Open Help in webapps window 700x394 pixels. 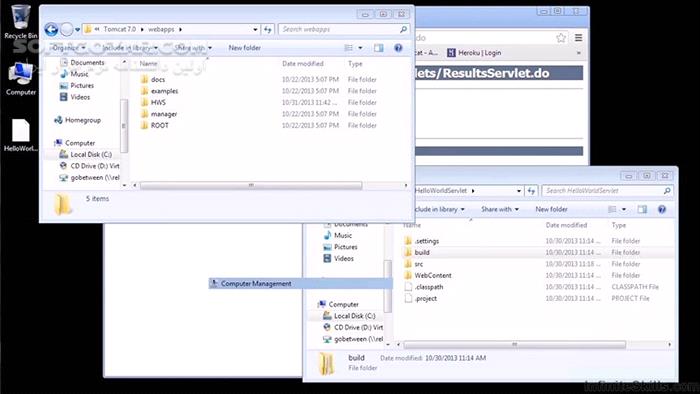click(x=398, y=48)
